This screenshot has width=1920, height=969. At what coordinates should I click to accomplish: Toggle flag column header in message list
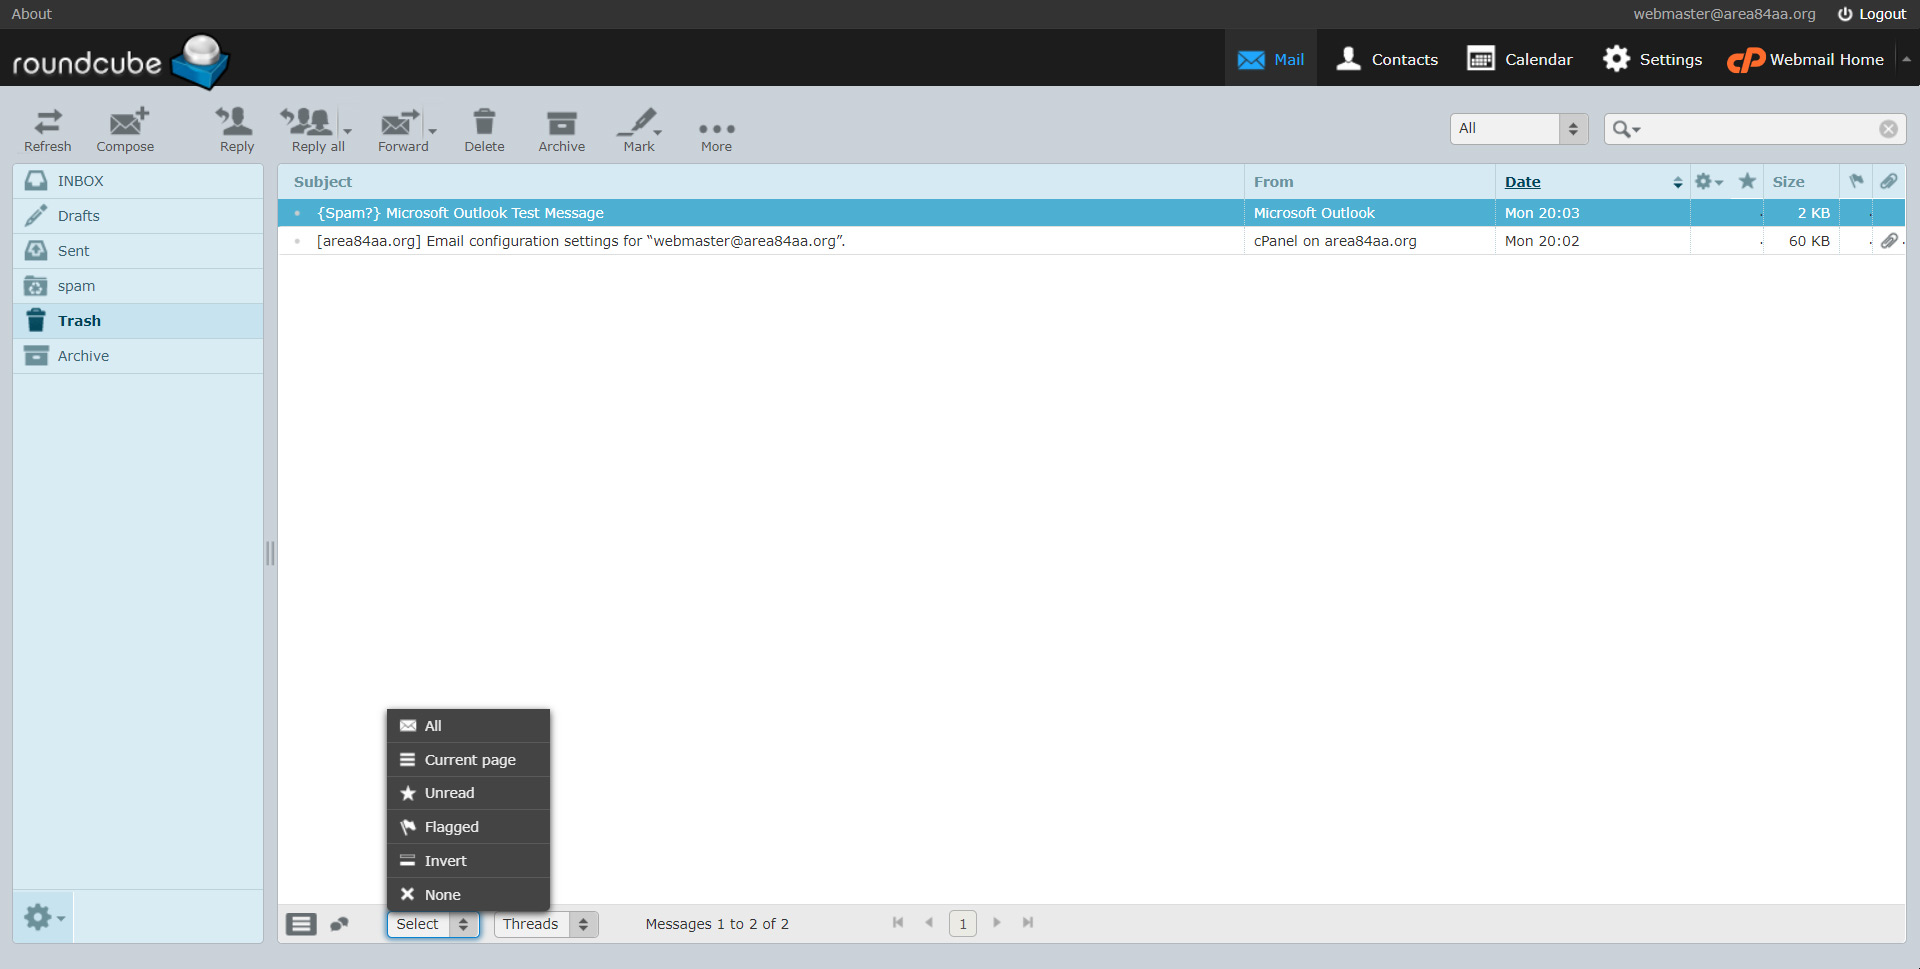1856,182
